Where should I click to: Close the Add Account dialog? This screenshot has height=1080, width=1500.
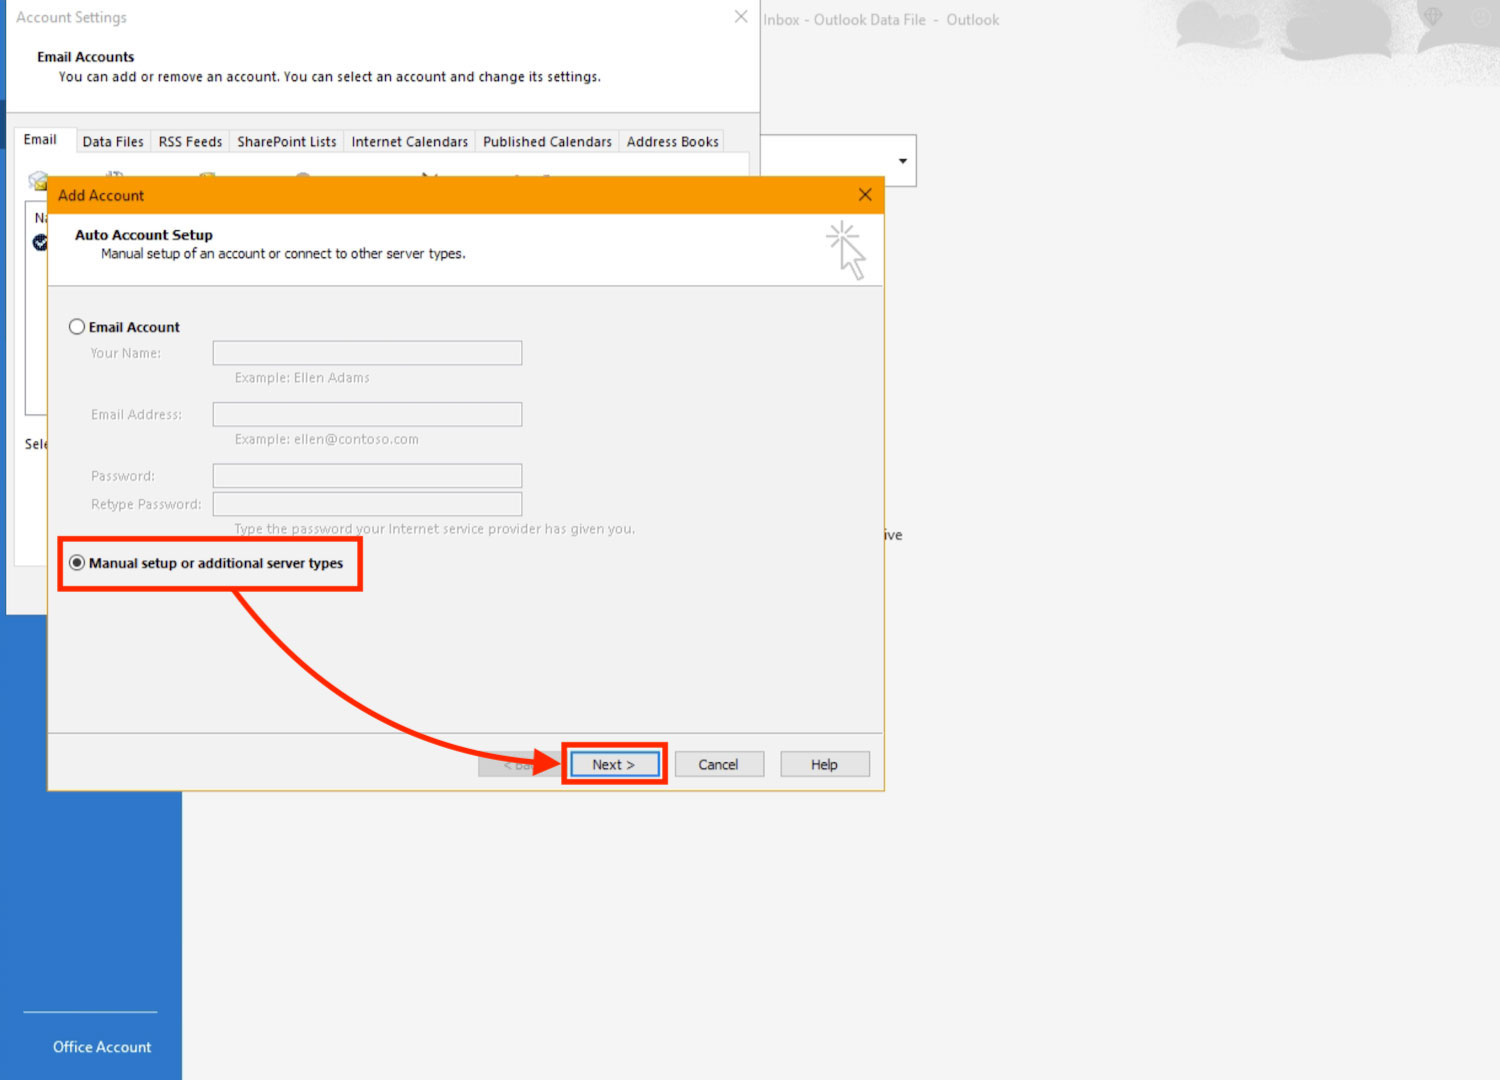coord(865,195)
